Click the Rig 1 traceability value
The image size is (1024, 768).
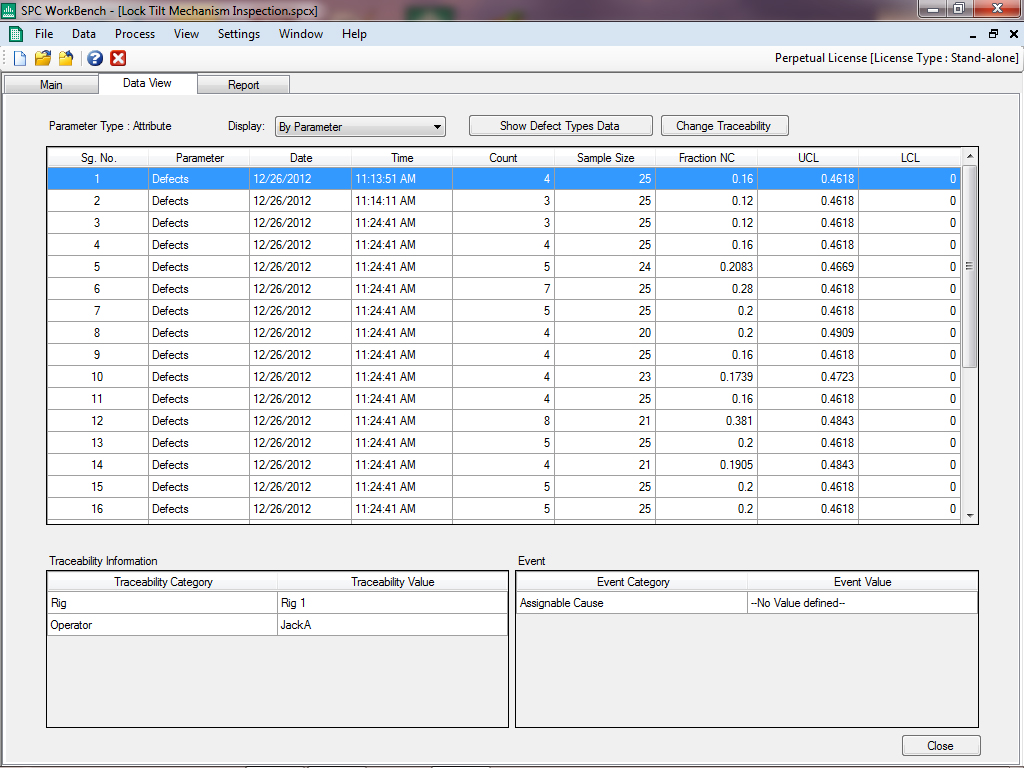pos(392,603)
